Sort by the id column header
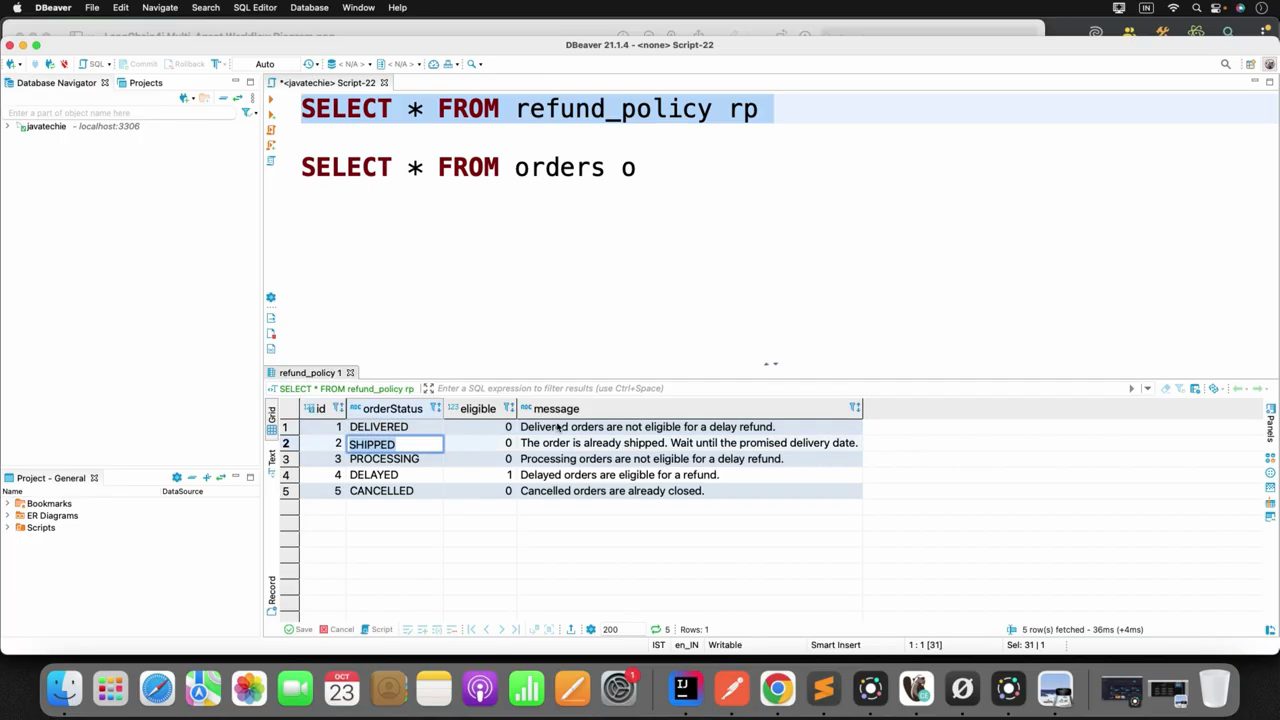This screenshot has width=1280, height=720. click(322, 408)
